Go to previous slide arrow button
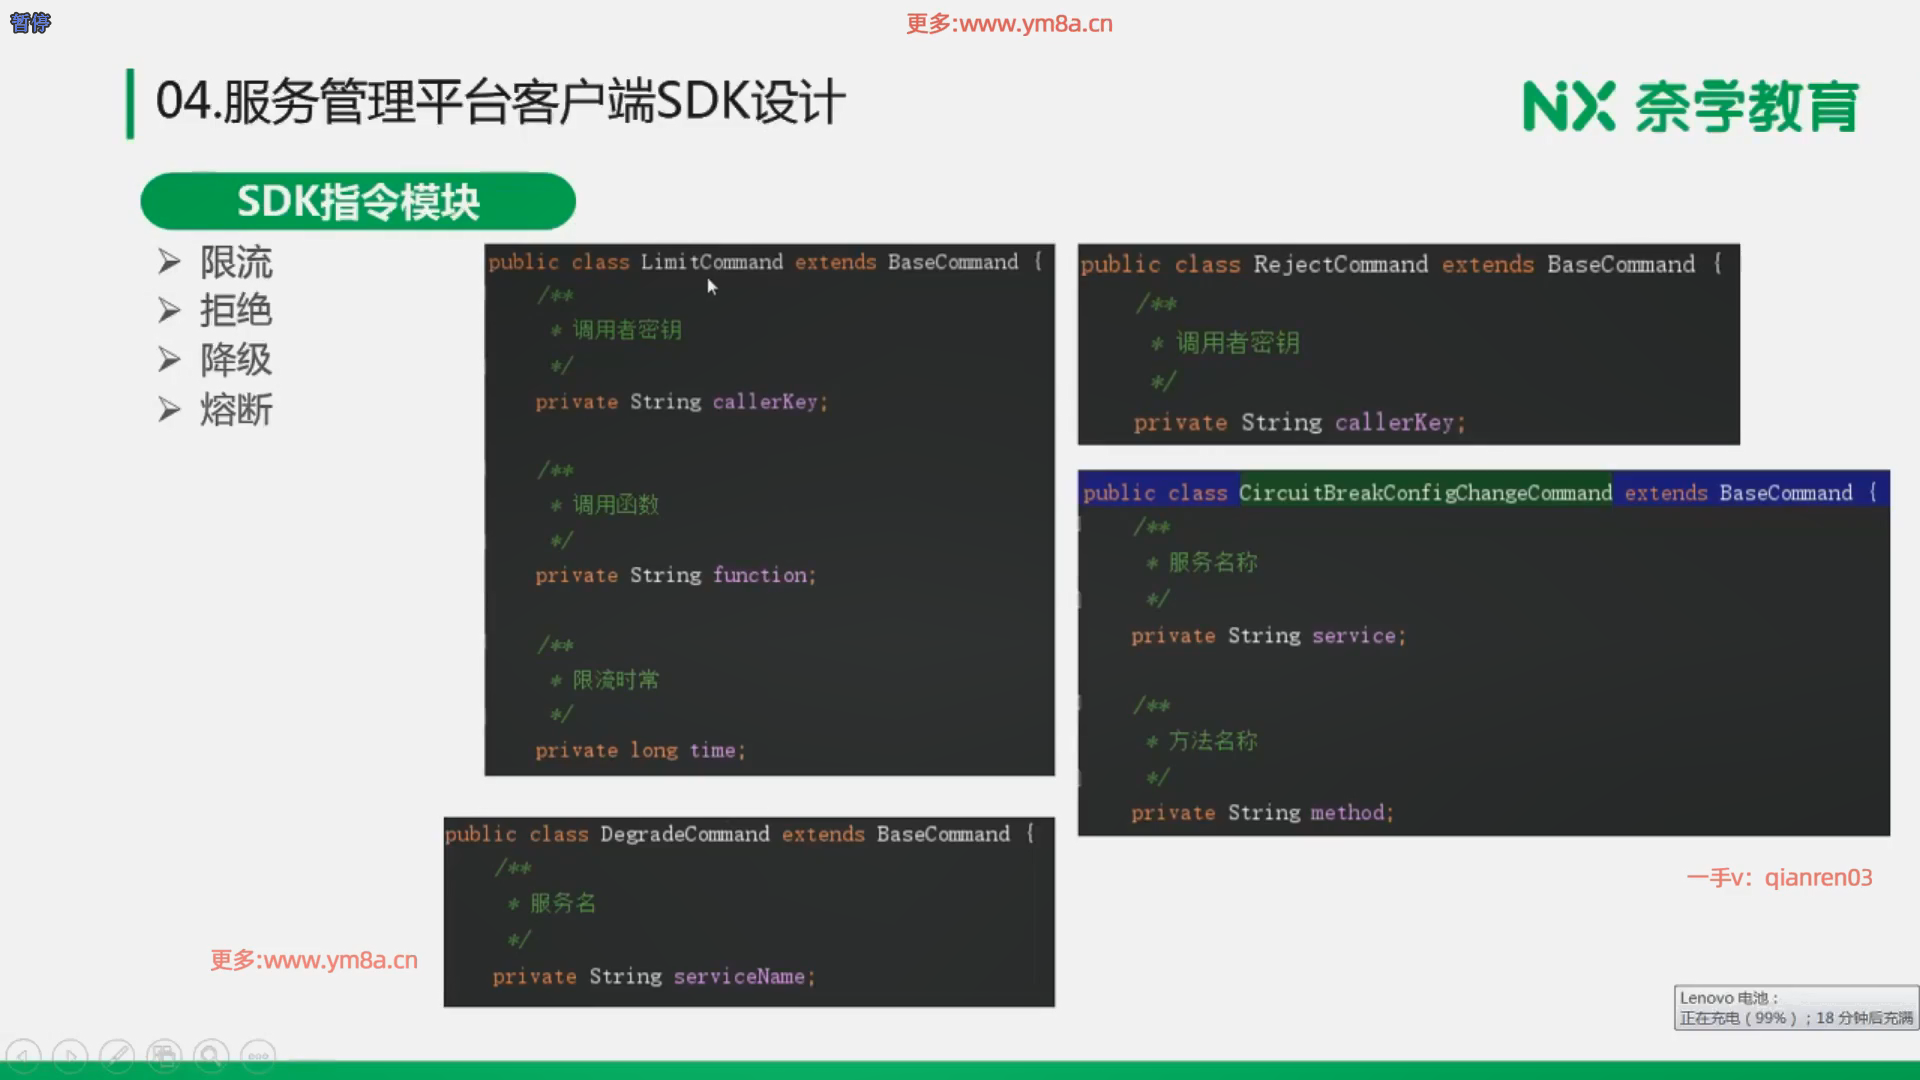This screenshot has height=1080, width=1920. [x=23, y=1056]
